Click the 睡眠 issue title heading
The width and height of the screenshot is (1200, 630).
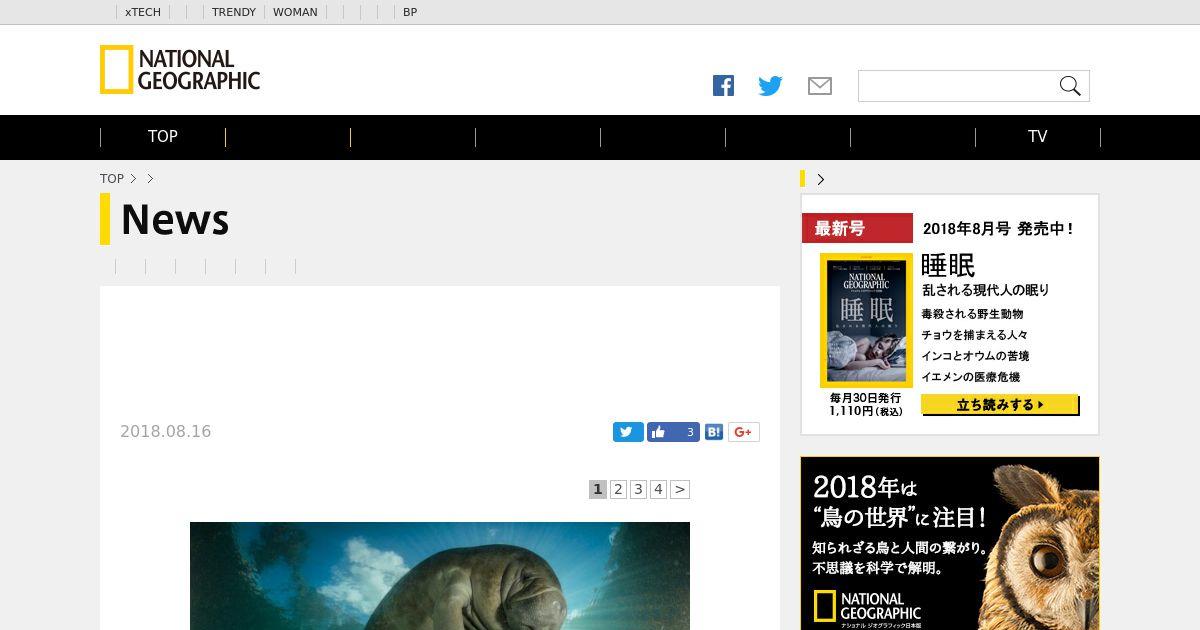pos(948,266)
